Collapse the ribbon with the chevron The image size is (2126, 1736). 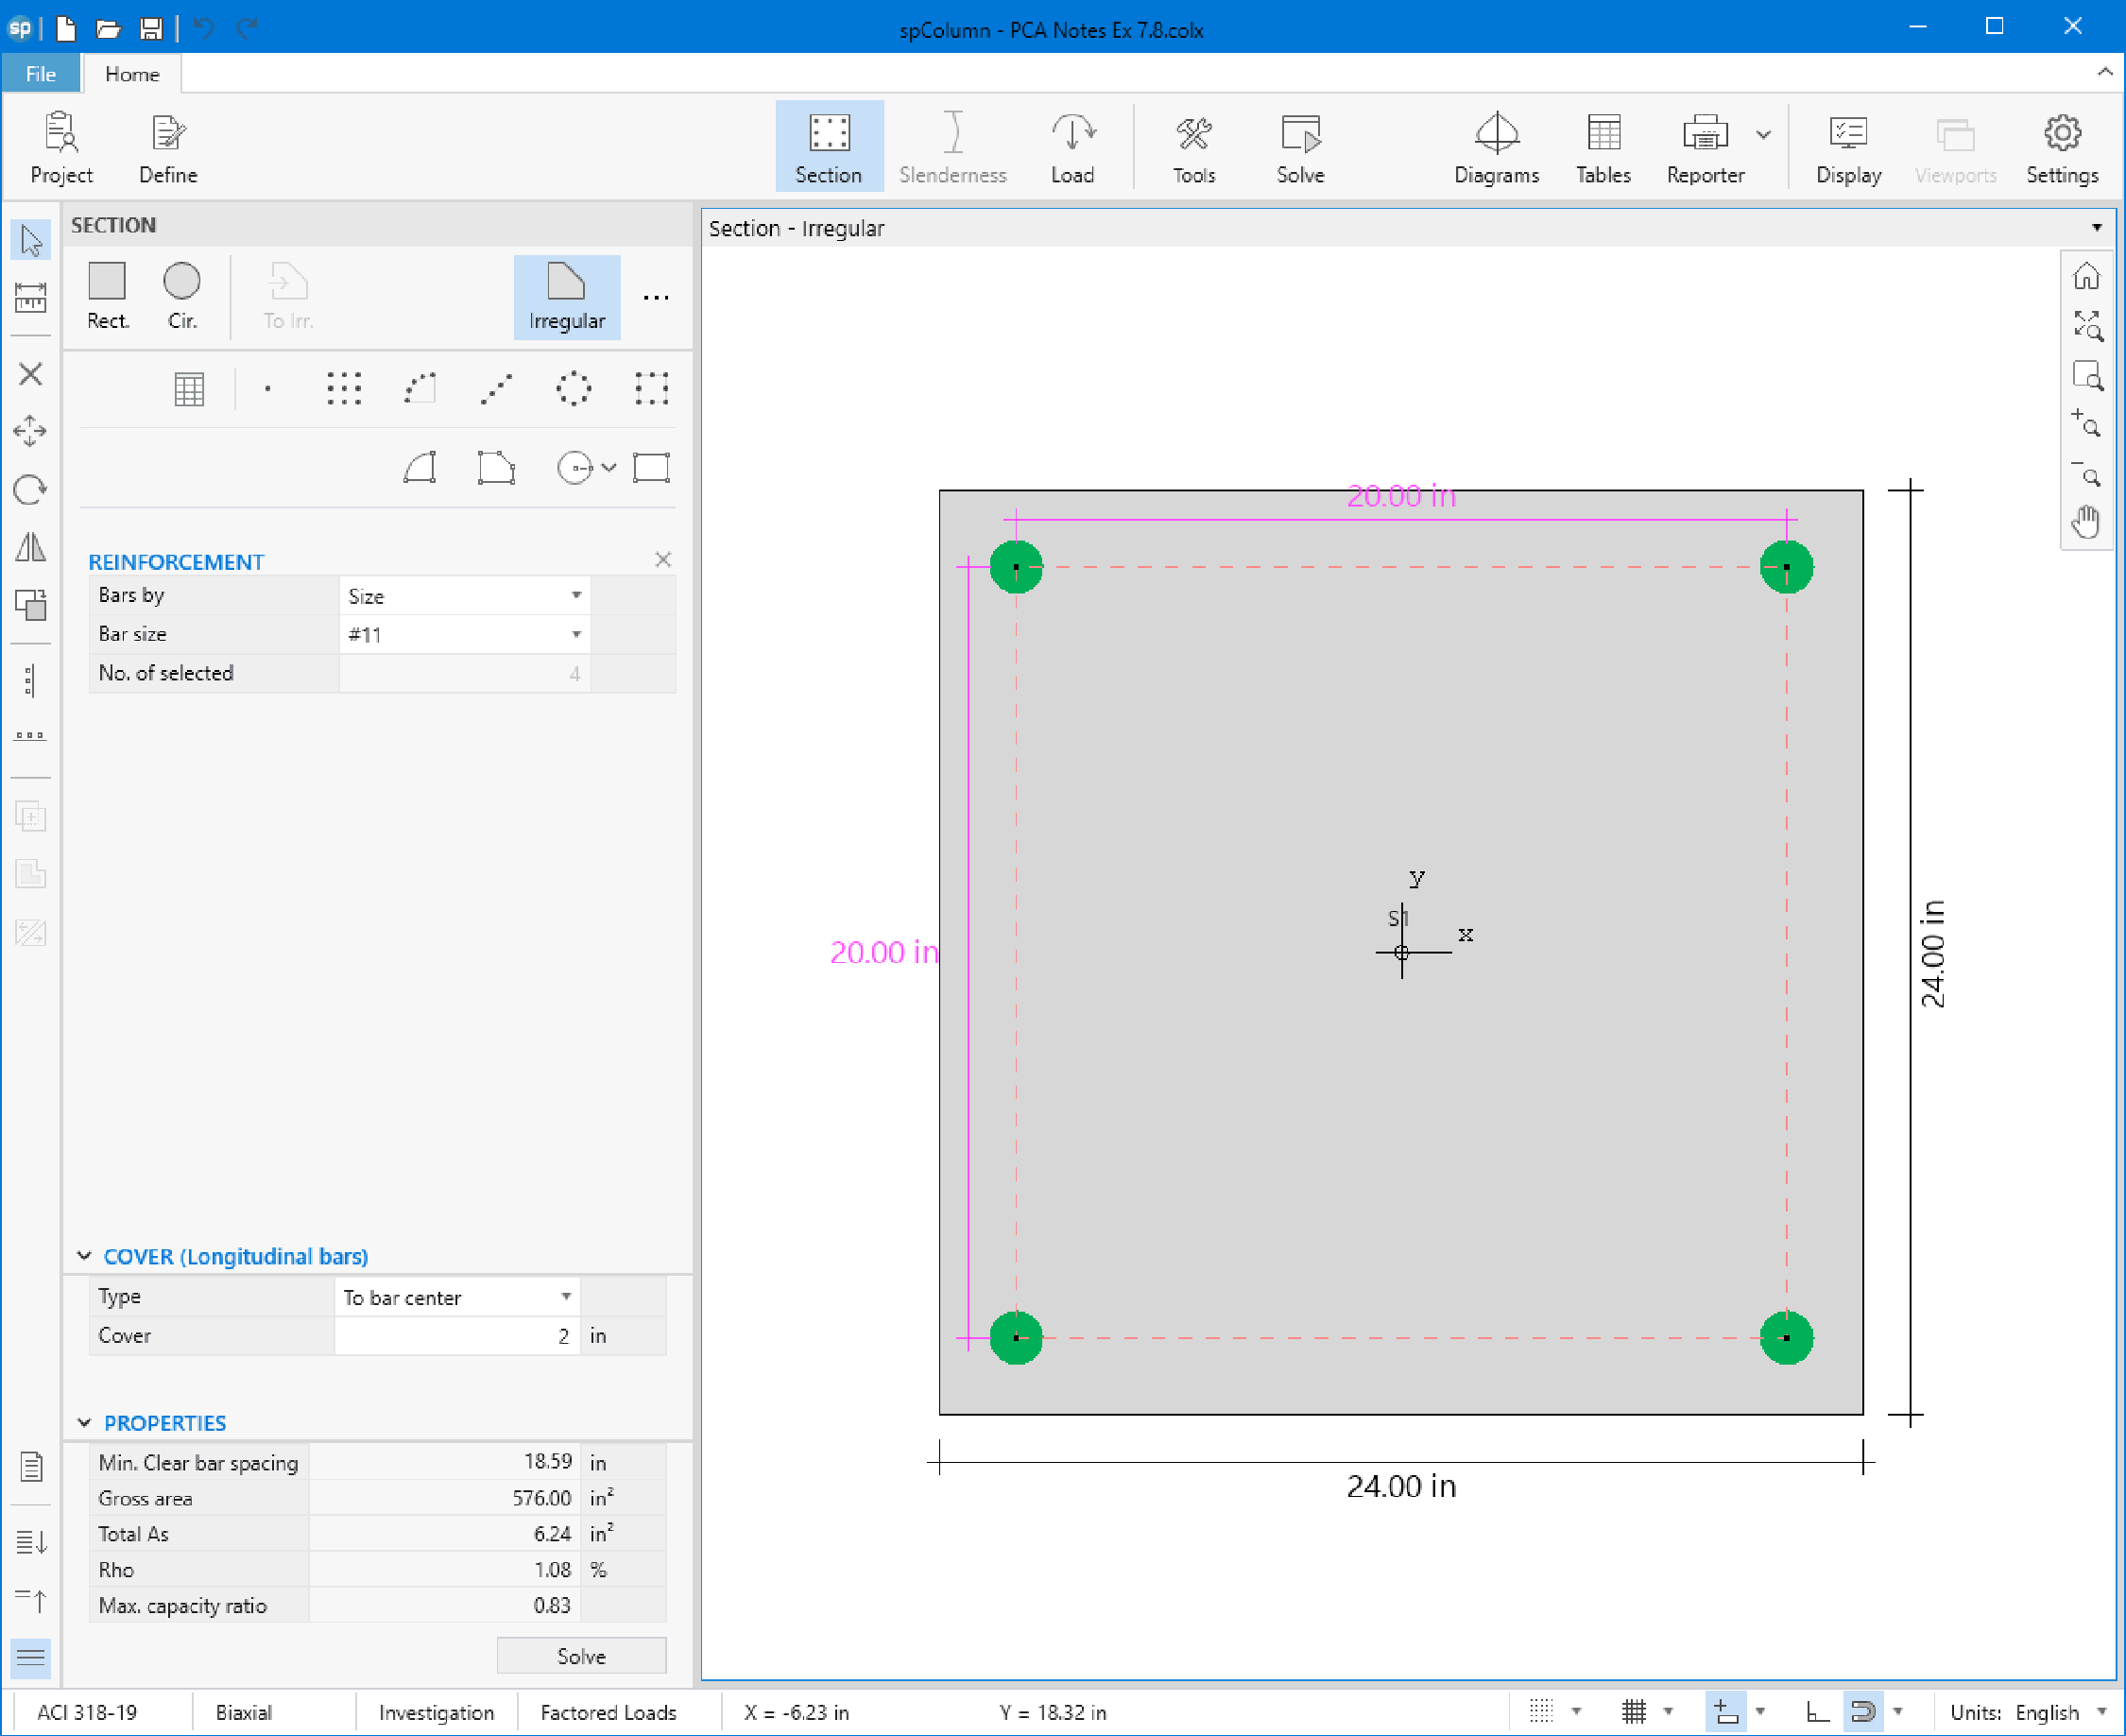click(2104, 72)
